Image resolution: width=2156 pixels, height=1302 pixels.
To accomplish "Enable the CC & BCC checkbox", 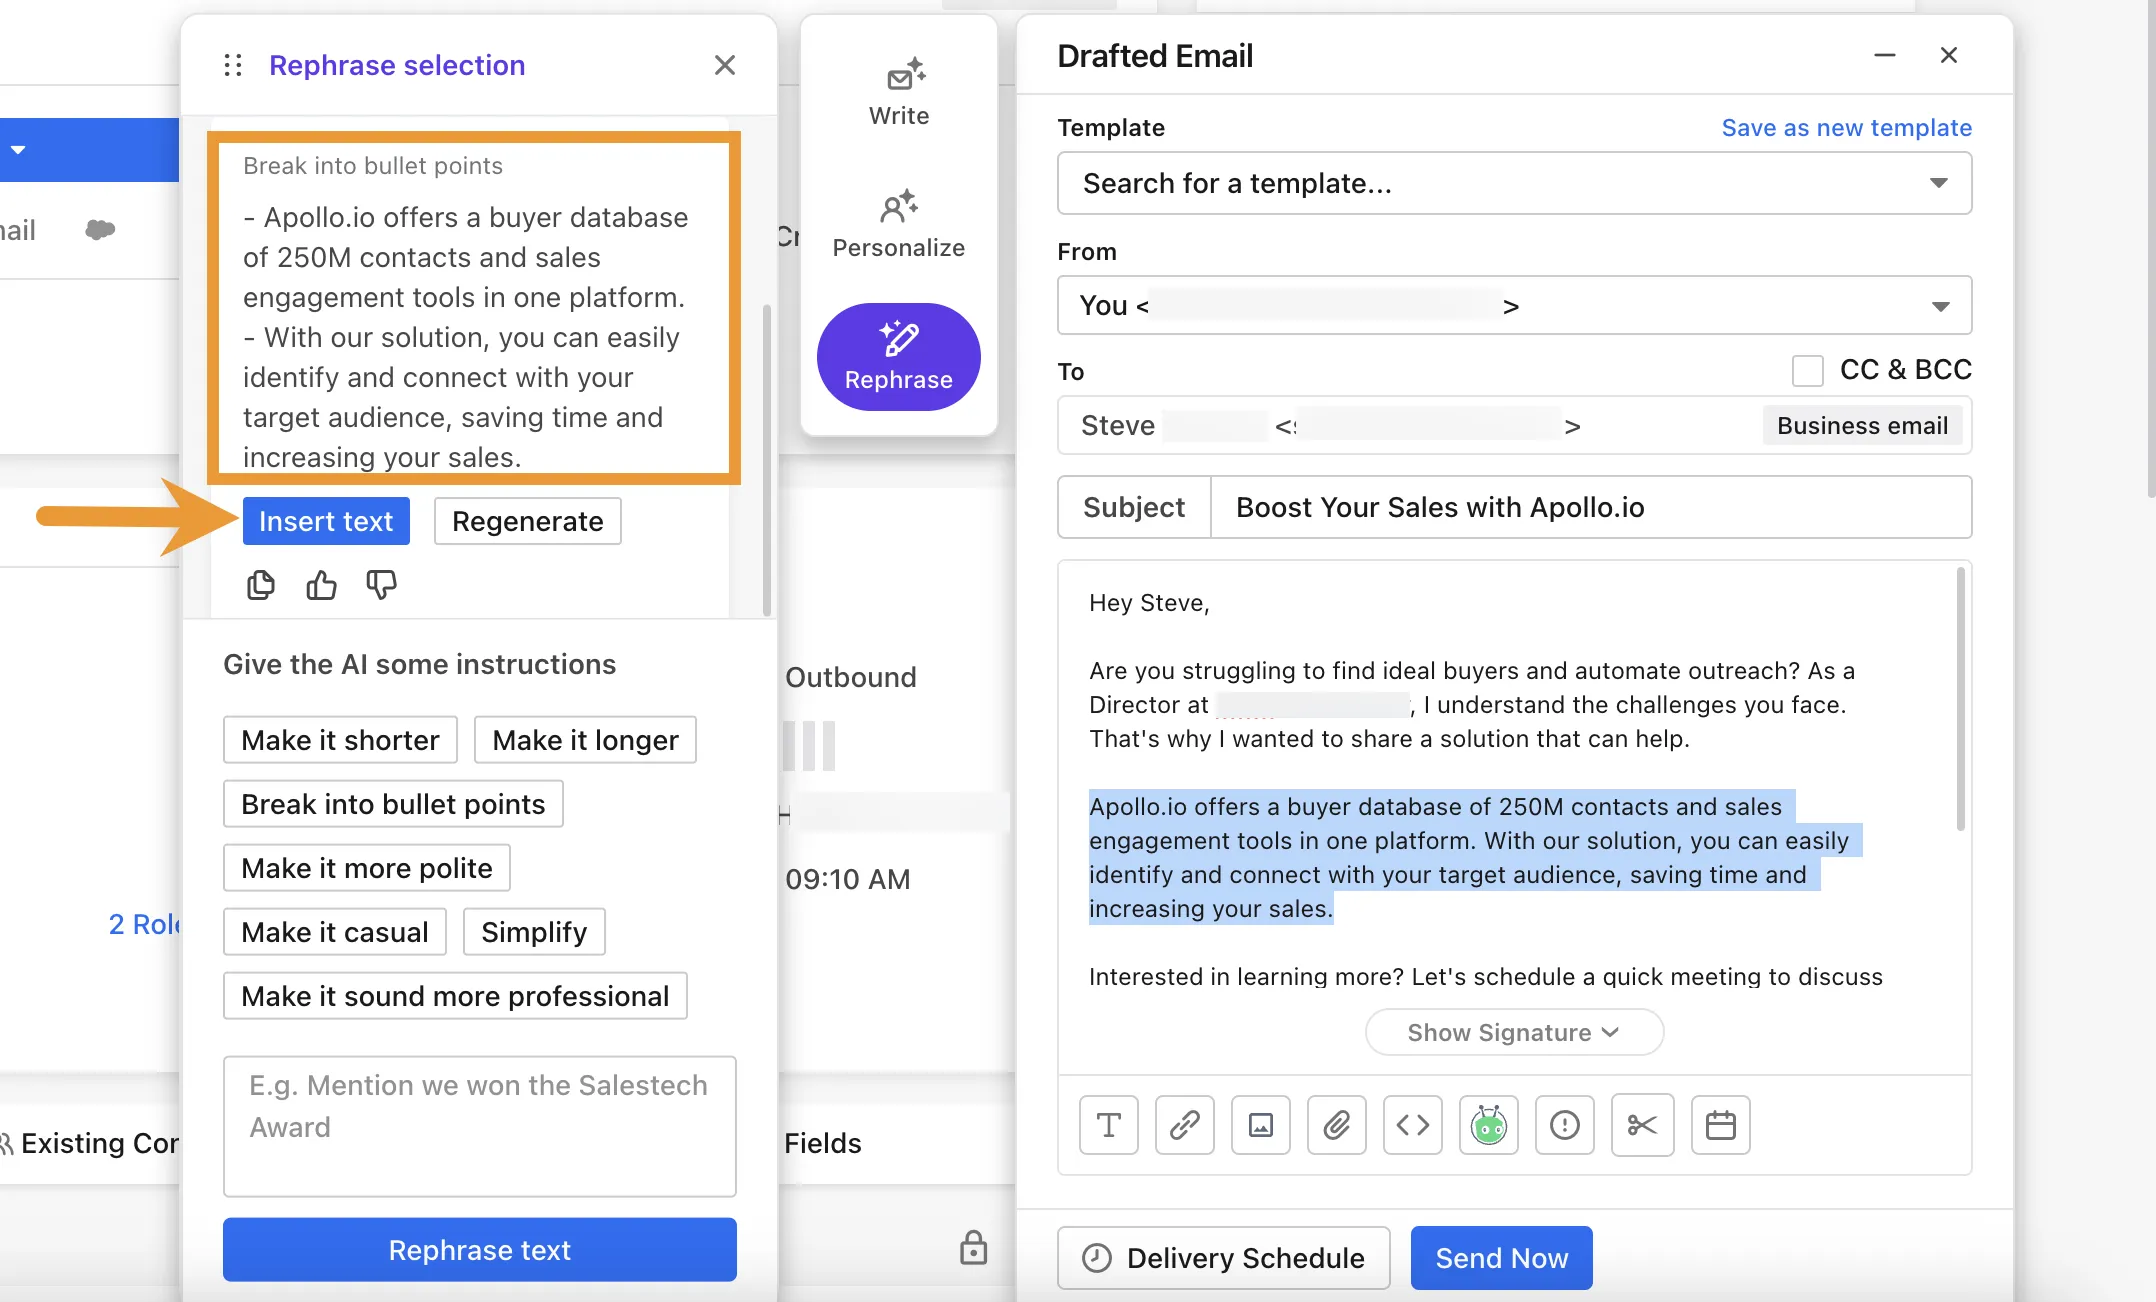I will (x=1807, y=370).
